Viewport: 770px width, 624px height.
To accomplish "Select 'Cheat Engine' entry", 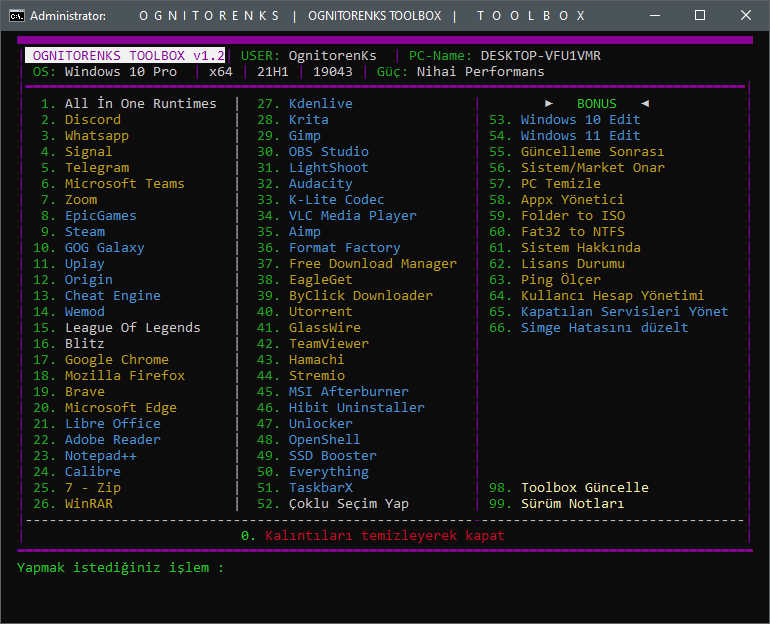I will [112, 296].
